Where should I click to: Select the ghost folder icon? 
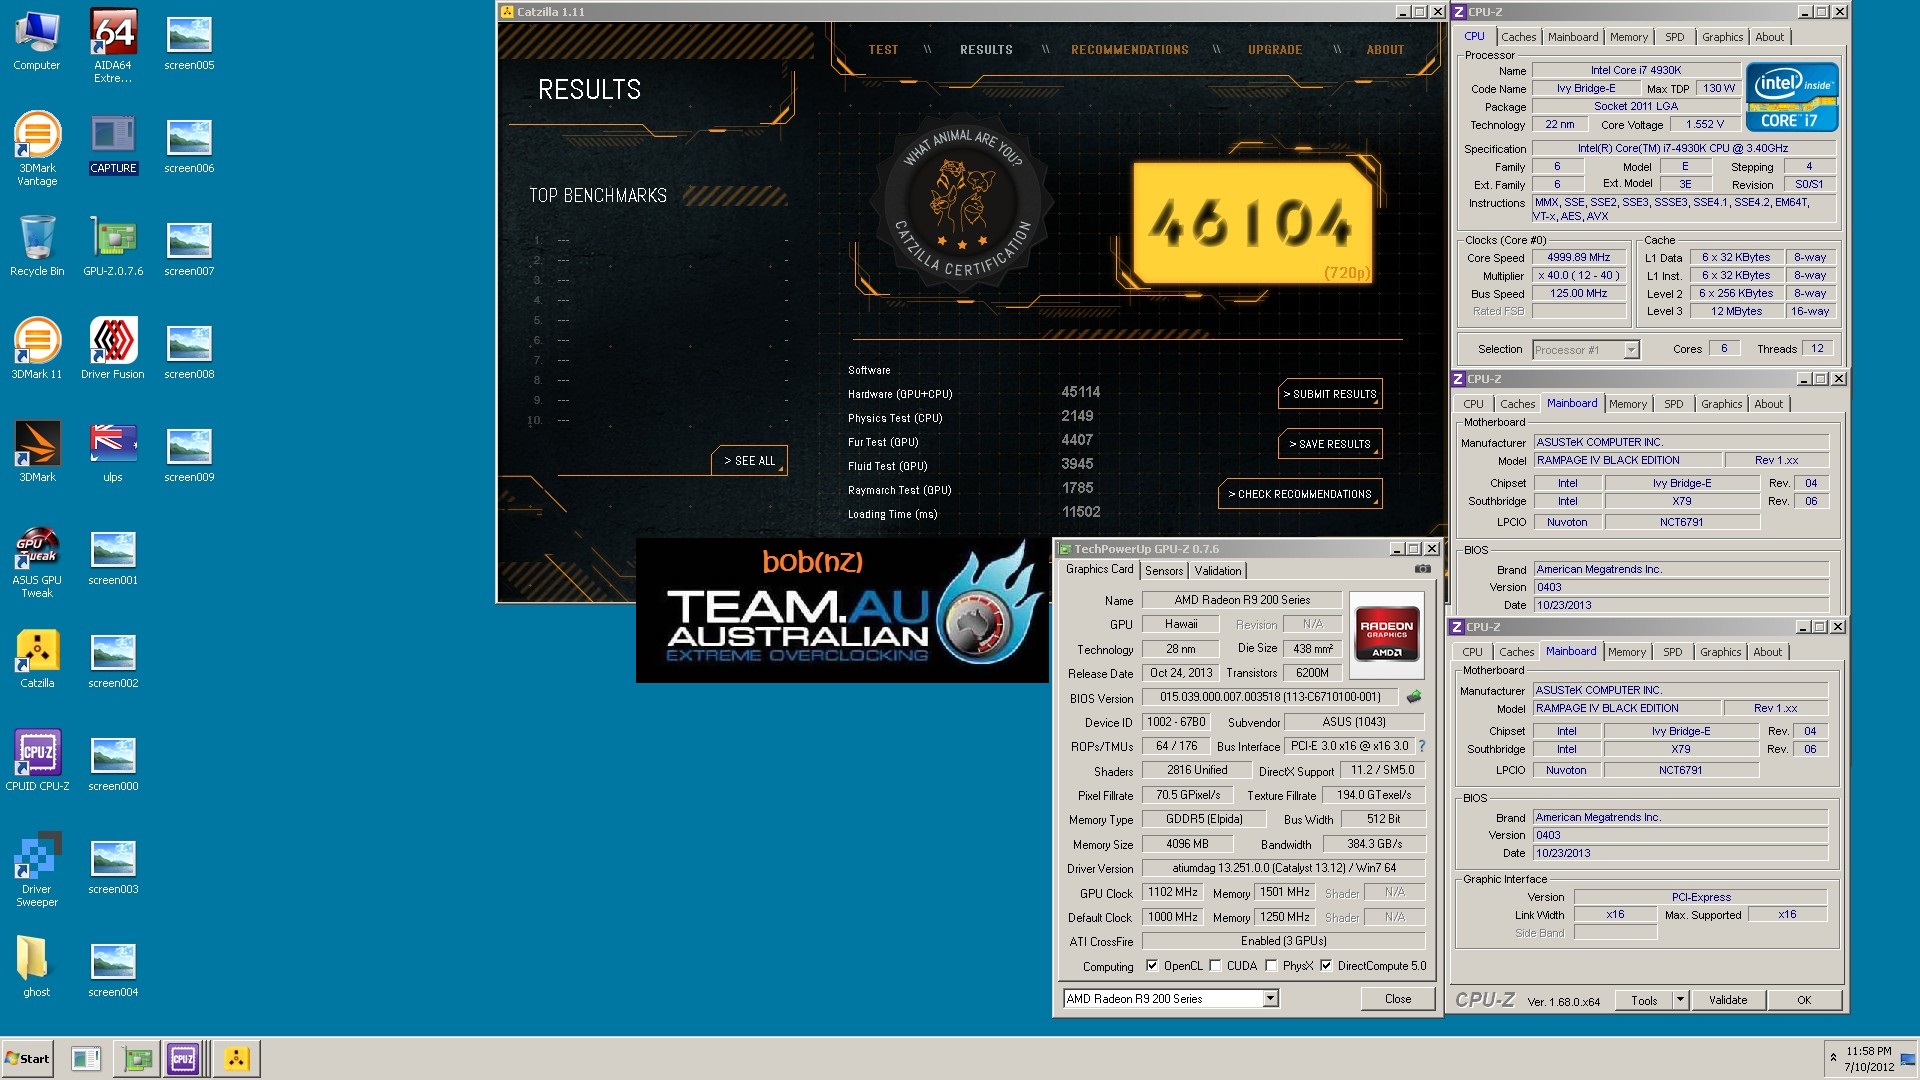pyautogui.click(x=37, y=967)
